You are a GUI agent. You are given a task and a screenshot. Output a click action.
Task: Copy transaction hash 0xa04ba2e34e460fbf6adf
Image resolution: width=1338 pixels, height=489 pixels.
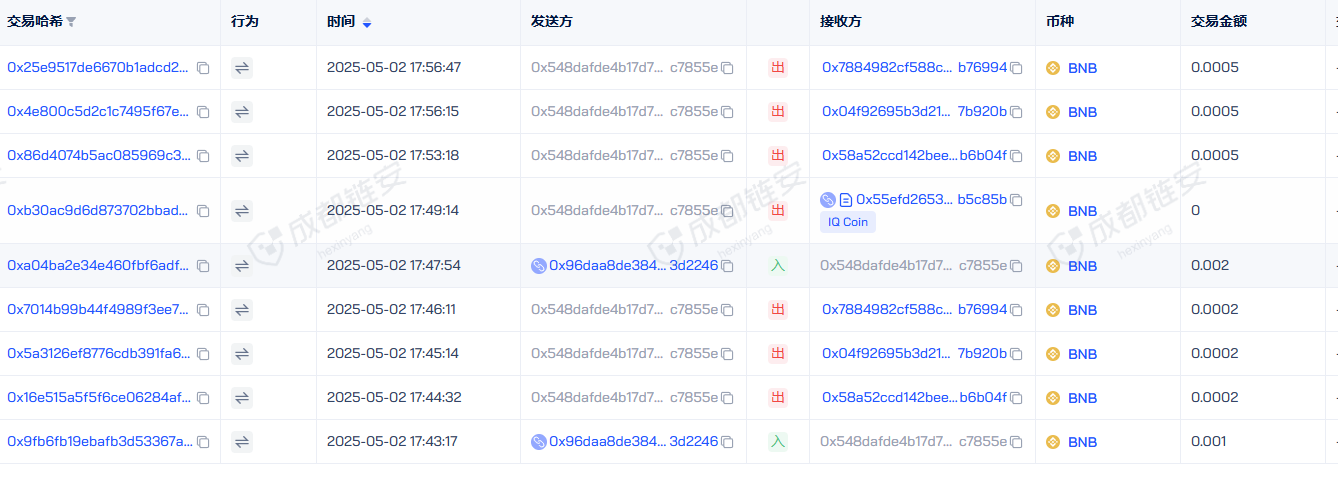tap(203, 266)
